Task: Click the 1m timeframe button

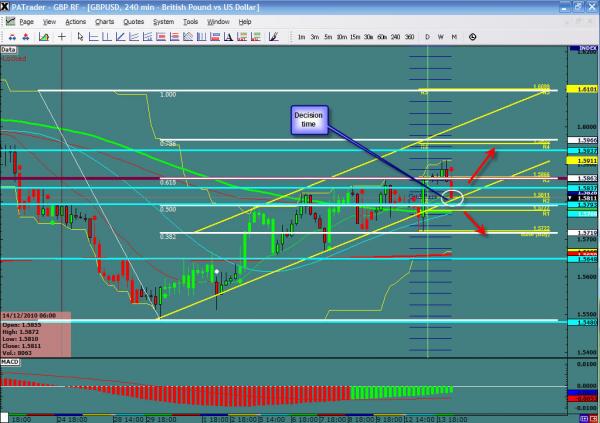Action: (x=301, y=36)
